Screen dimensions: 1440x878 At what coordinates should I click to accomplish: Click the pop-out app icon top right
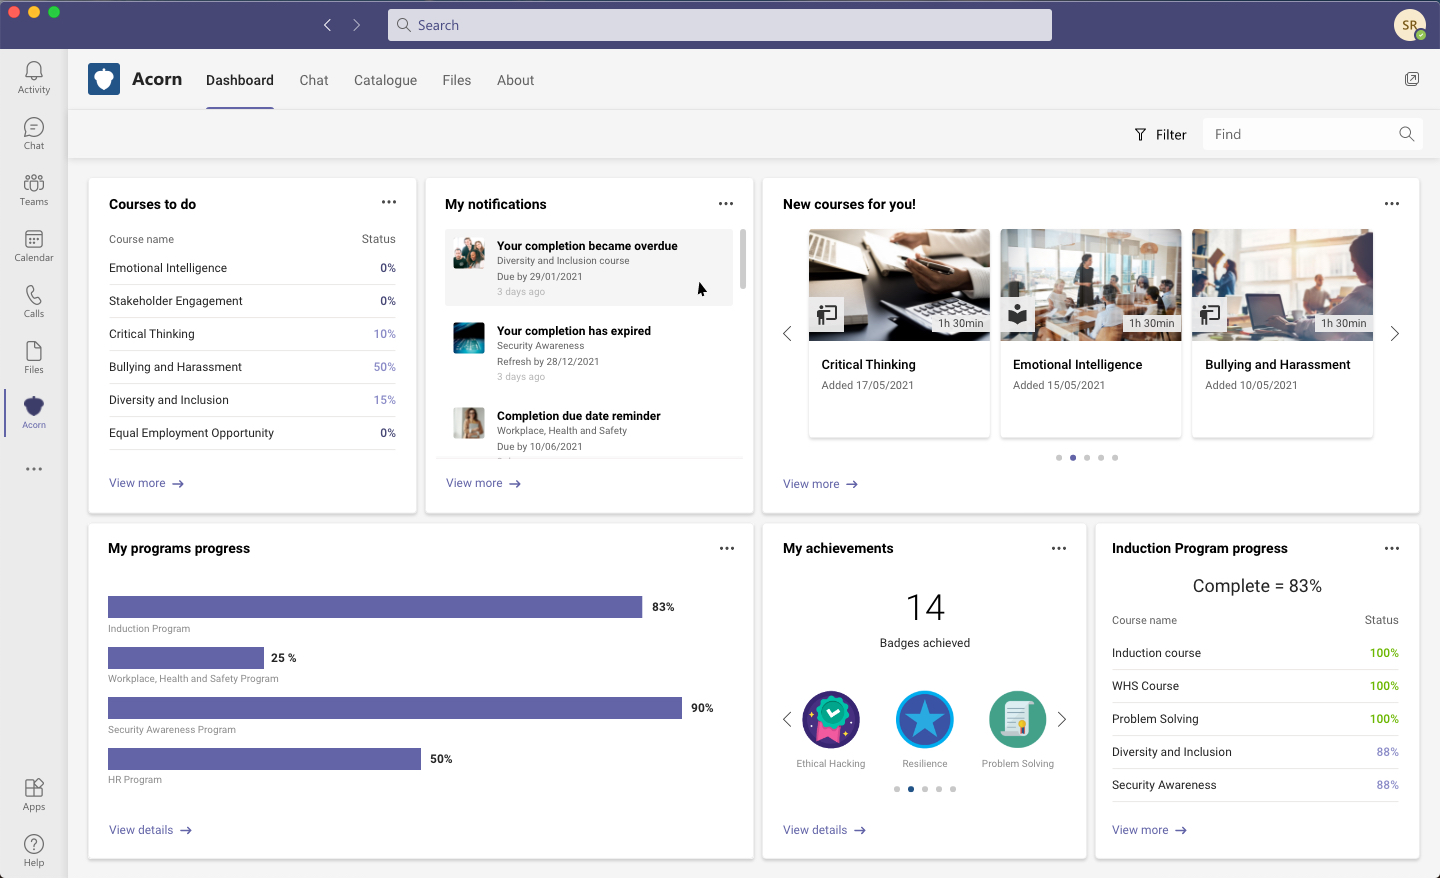tap(1412, 79)
